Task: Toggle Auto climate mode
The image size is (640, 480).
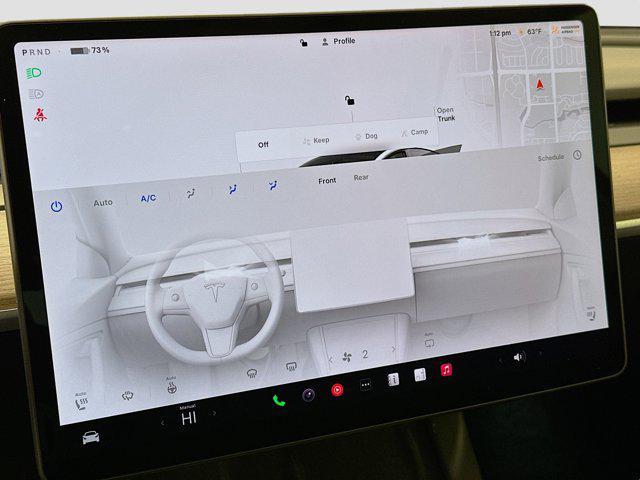Action: (x=103, y=202)
